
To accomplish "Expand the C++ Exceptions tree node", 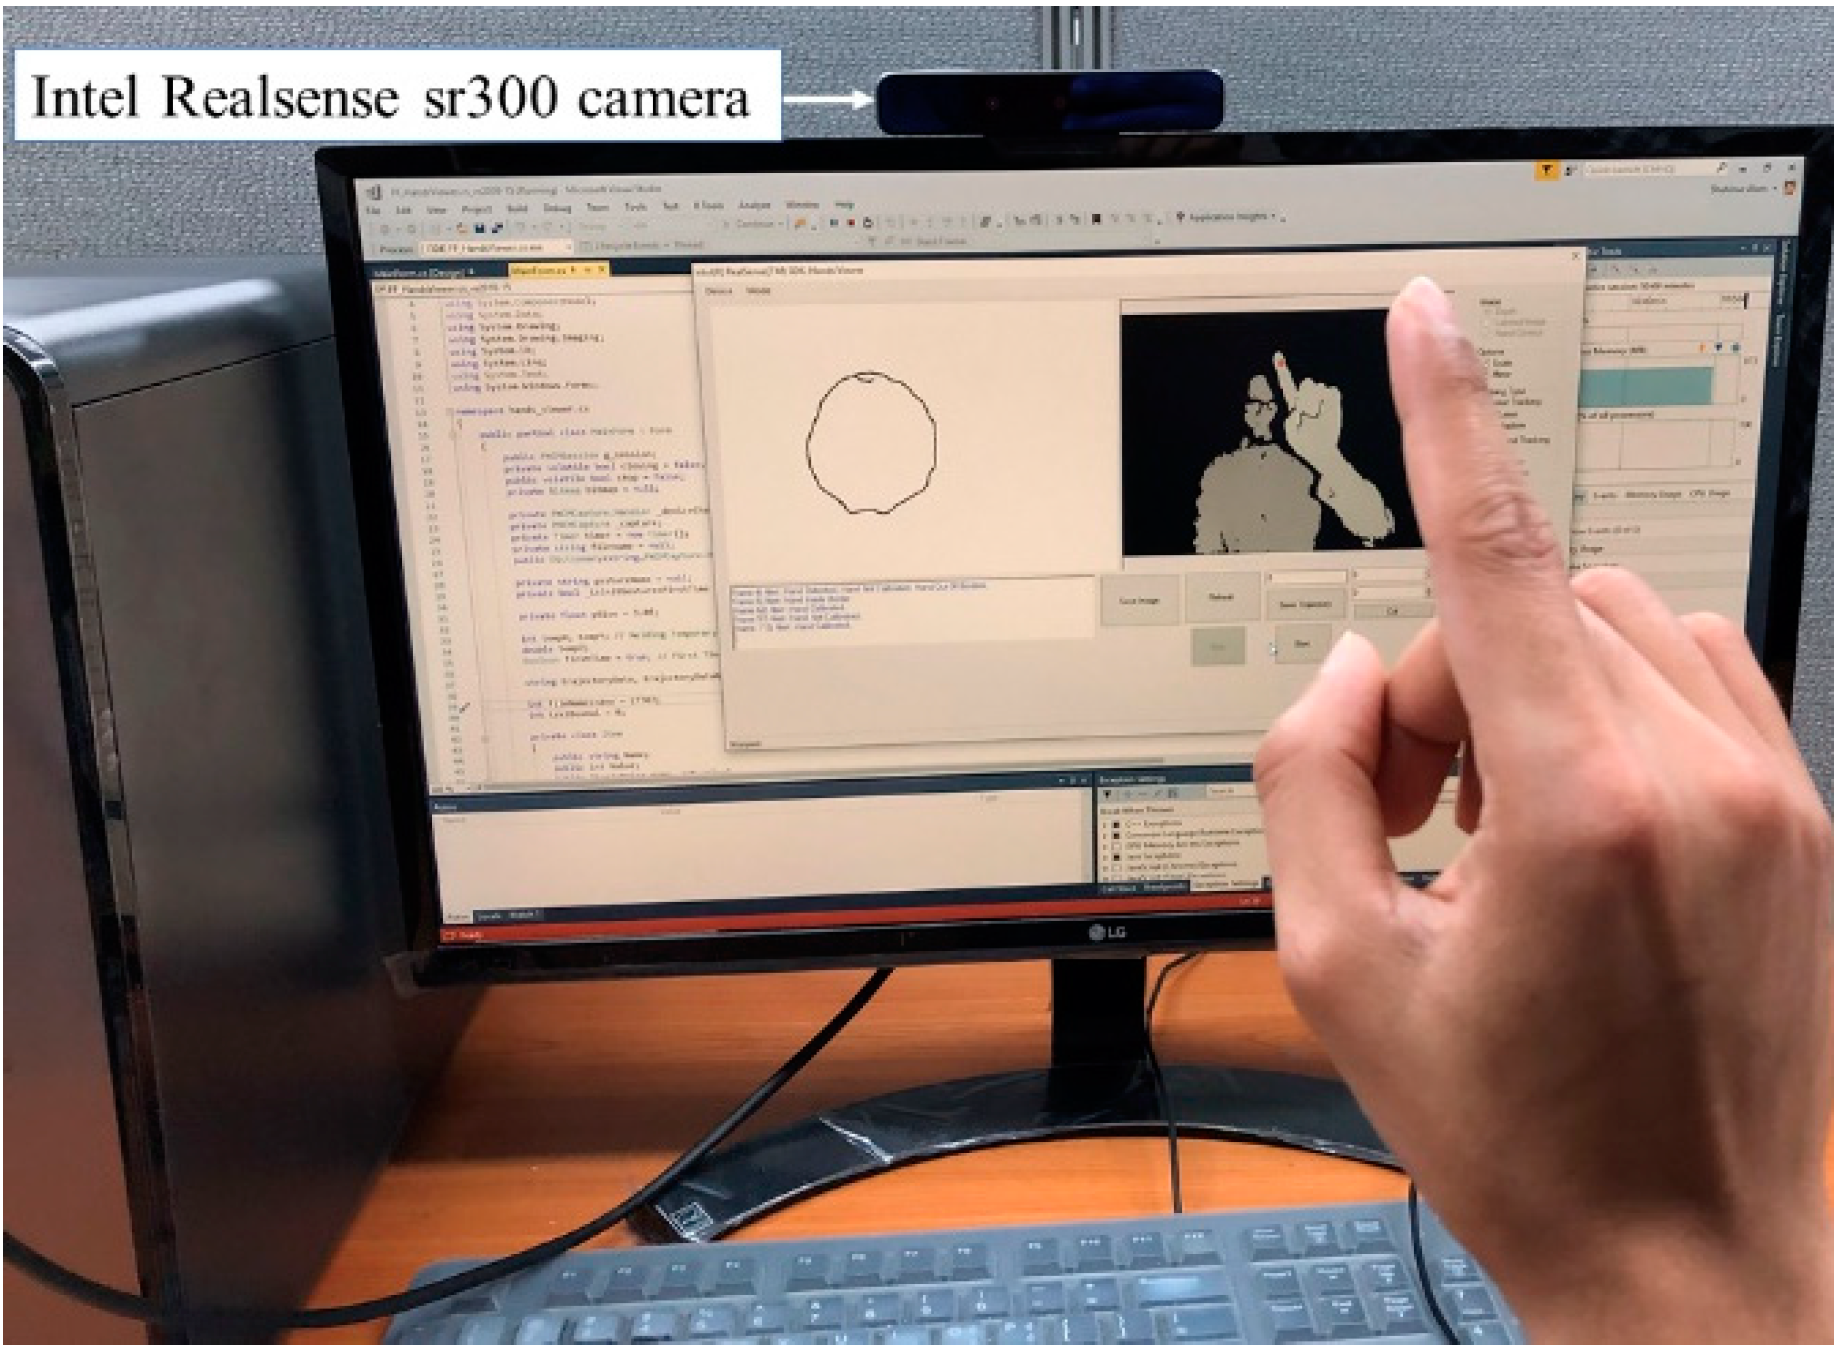I will click(x=1104, y=825).
